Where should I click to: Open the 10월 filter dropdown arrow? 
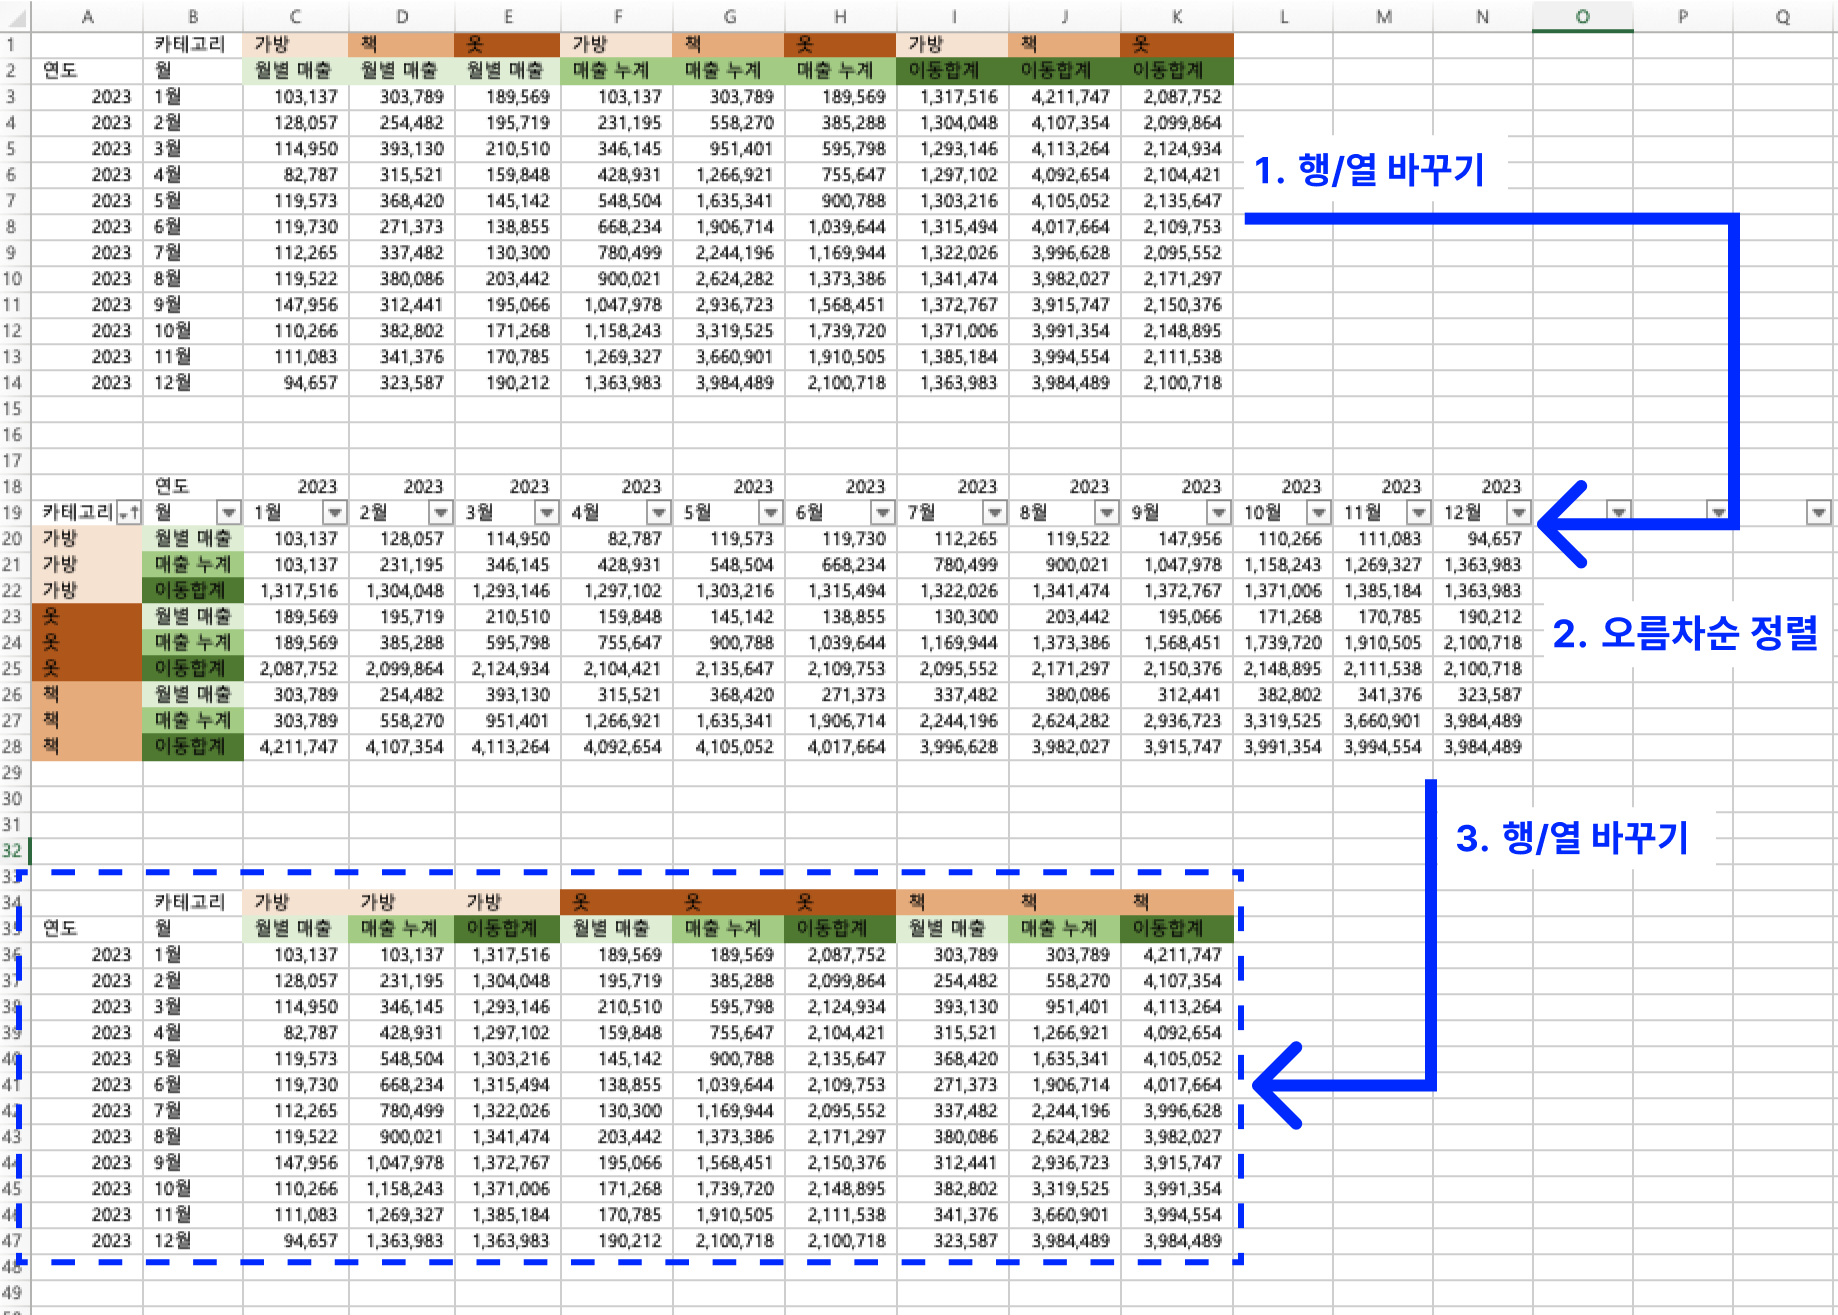(x=1319, y=513)
